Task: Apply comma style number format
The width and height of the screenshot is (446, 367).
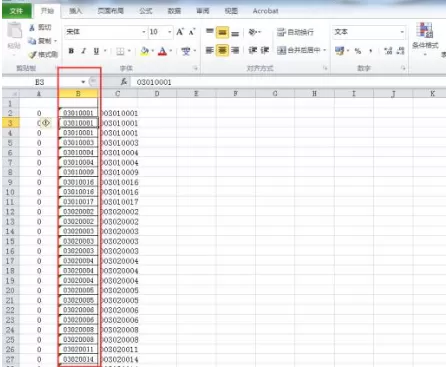Action: [x=371, y=51]
